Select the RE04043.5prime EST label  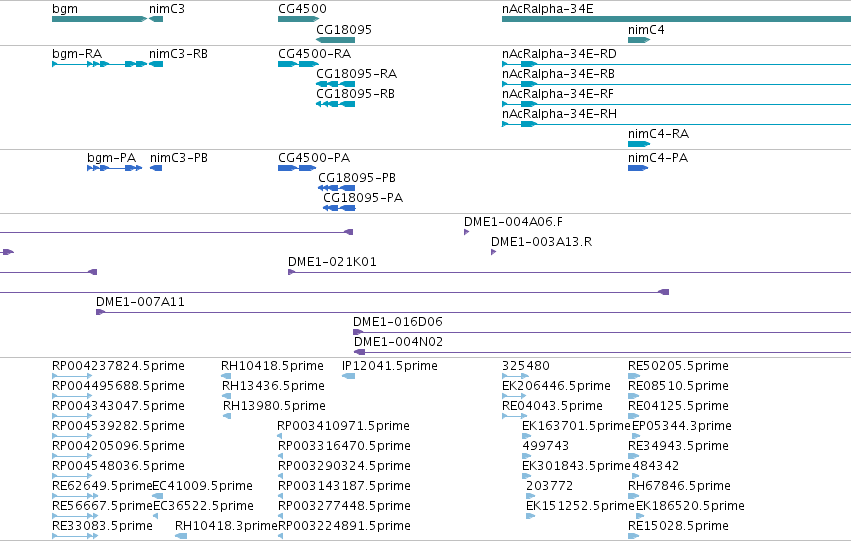[x=552, y=406]
